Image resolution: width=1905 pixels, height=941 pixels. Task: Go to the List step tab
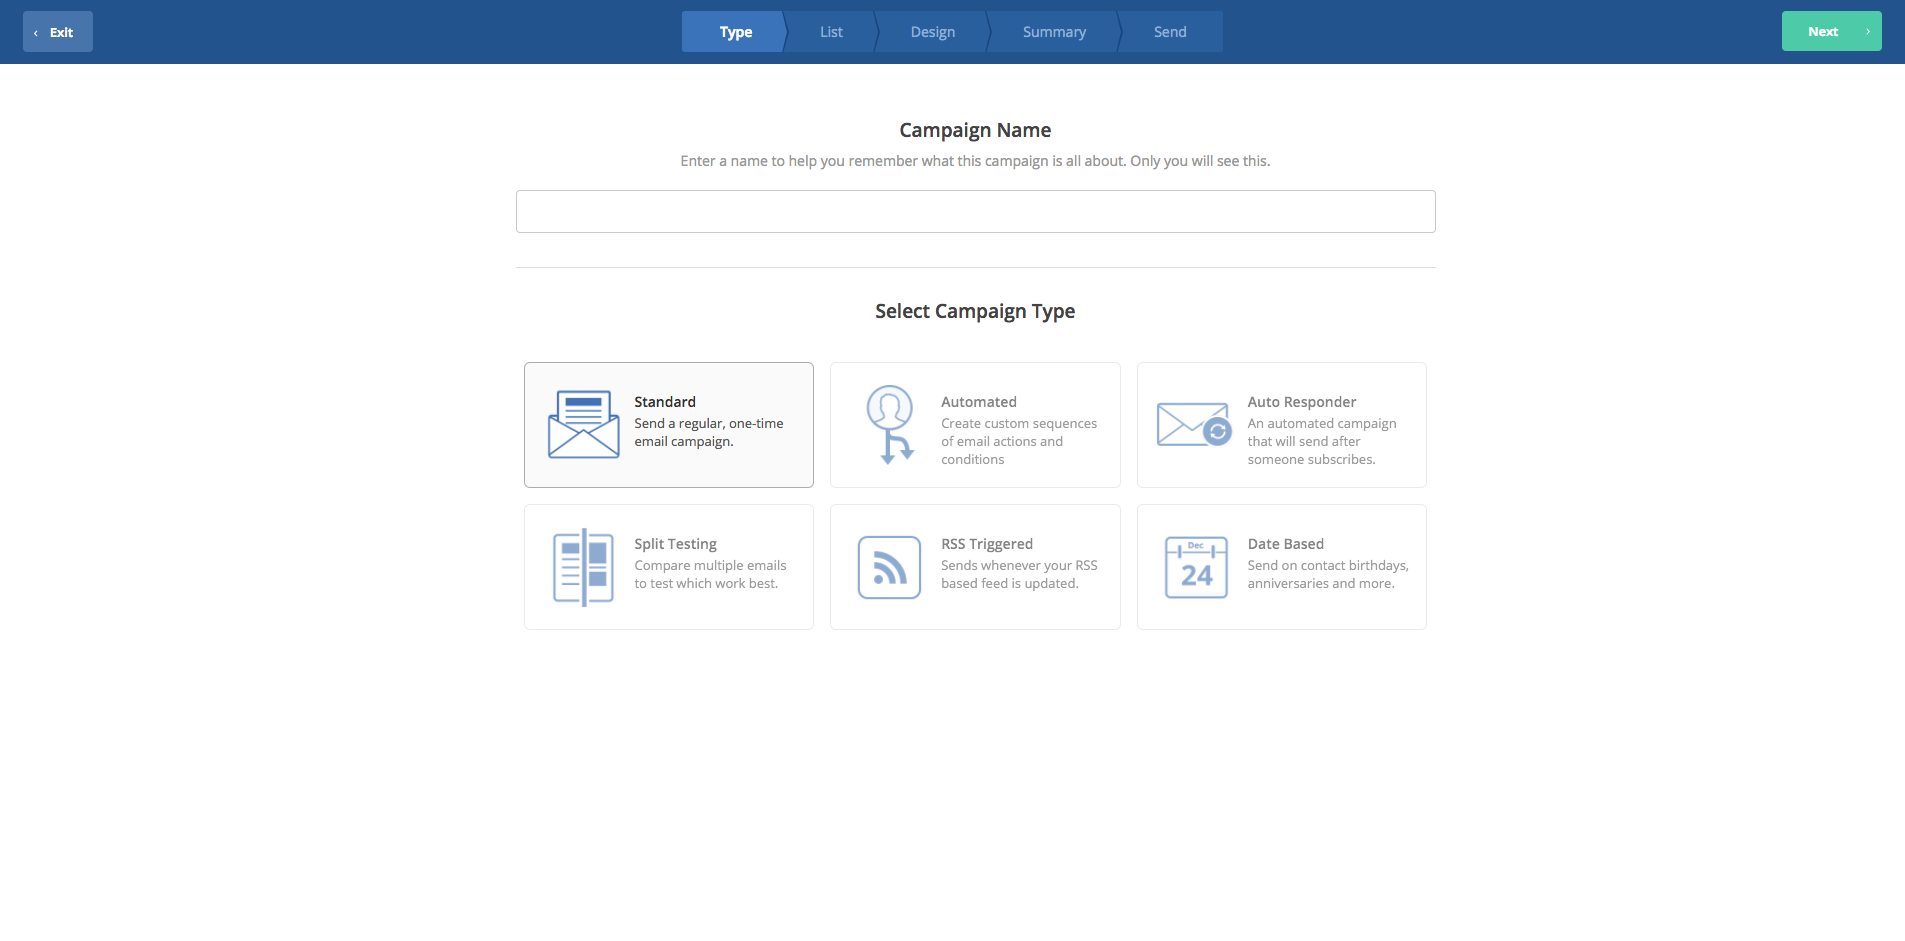(831, 32)
